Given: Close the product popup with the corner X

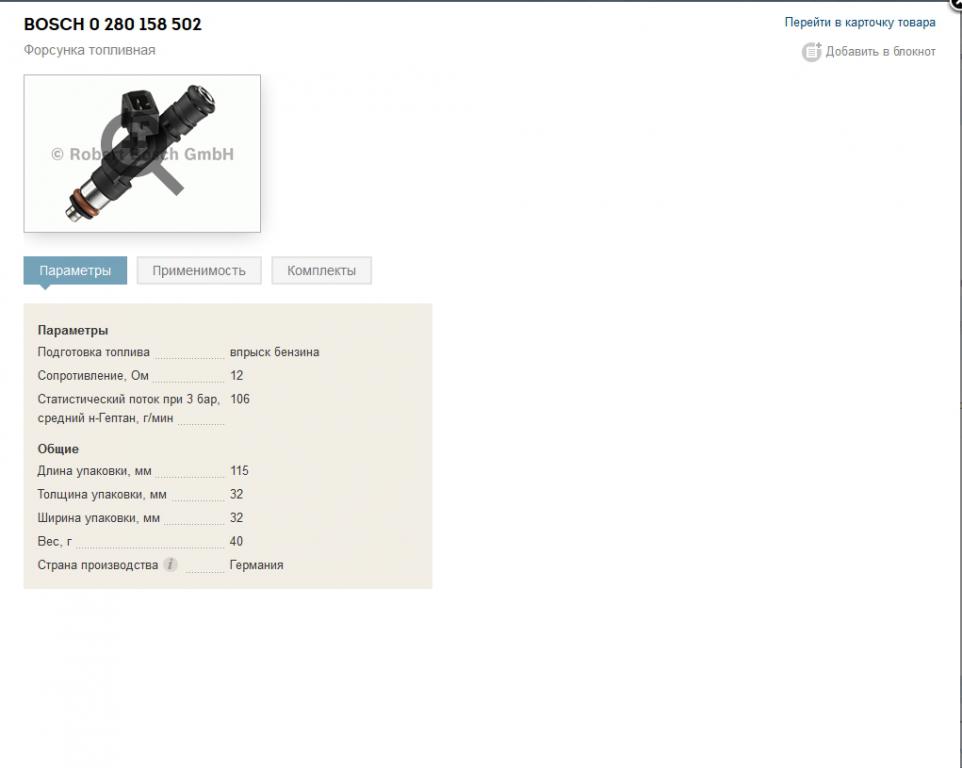Looking at the screenshot, I should click(x=956, y=3).
